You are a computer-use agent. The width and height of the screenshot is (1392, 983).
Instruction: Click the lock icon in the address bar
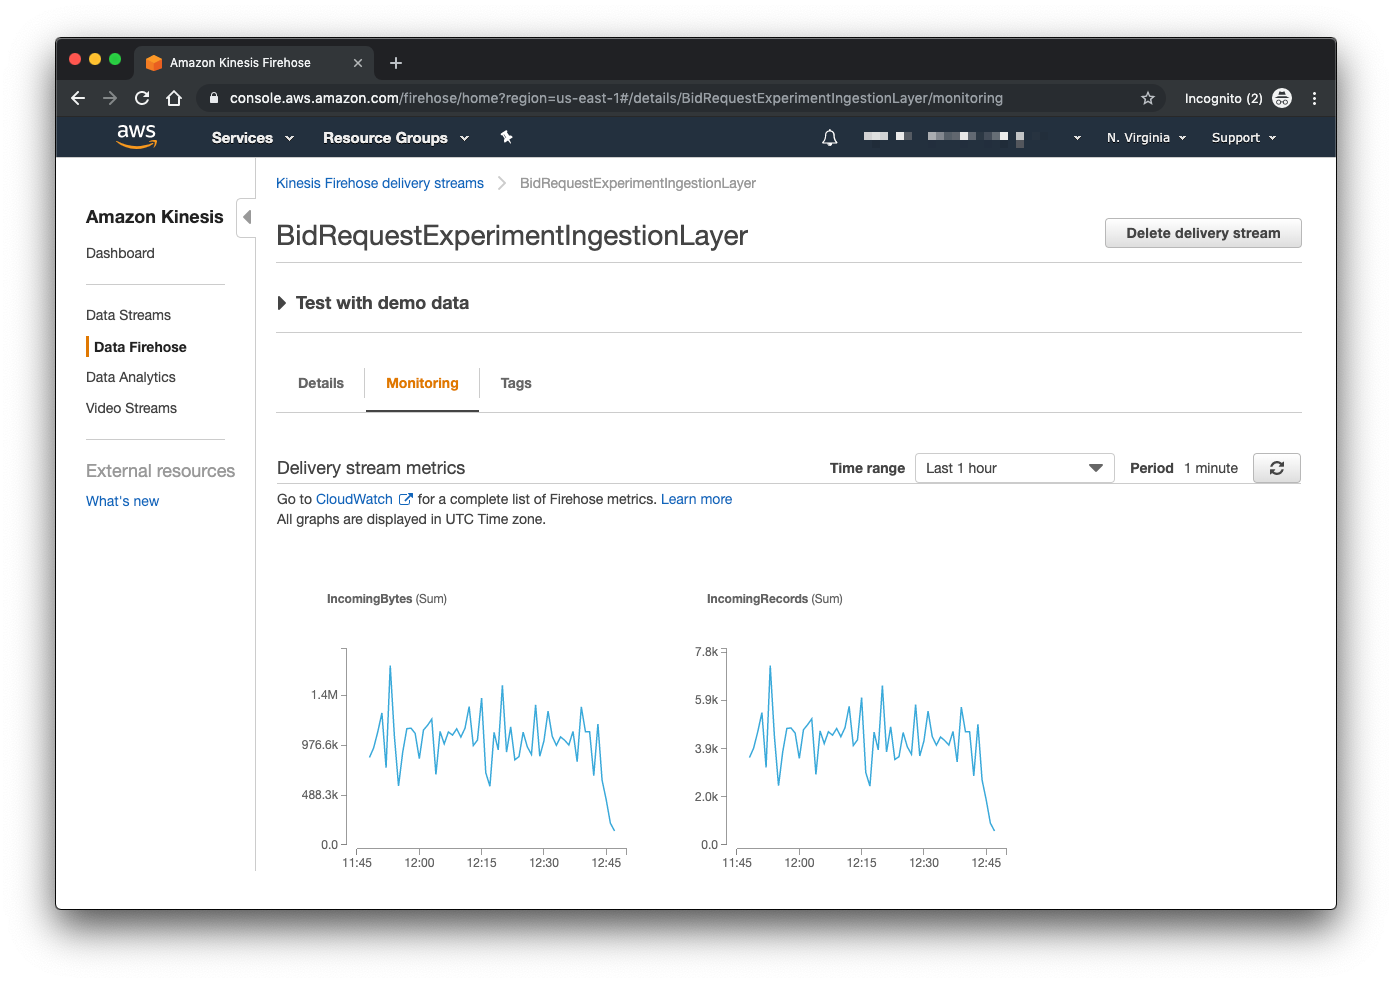click(x=213, y=98)
